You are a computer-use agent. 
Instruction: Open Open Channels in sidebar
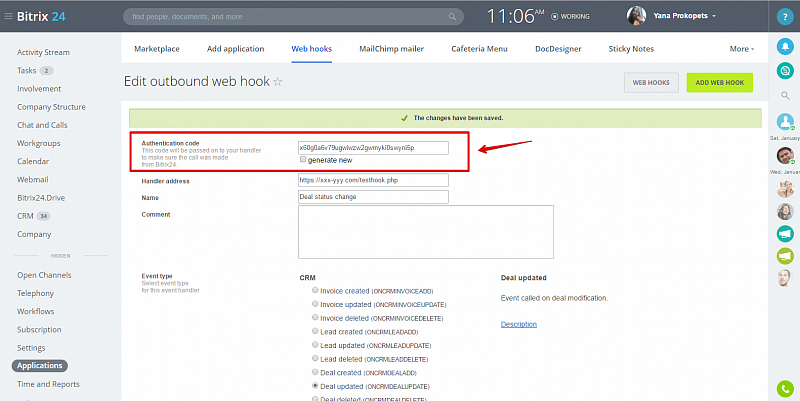click(x=44, y=275)
